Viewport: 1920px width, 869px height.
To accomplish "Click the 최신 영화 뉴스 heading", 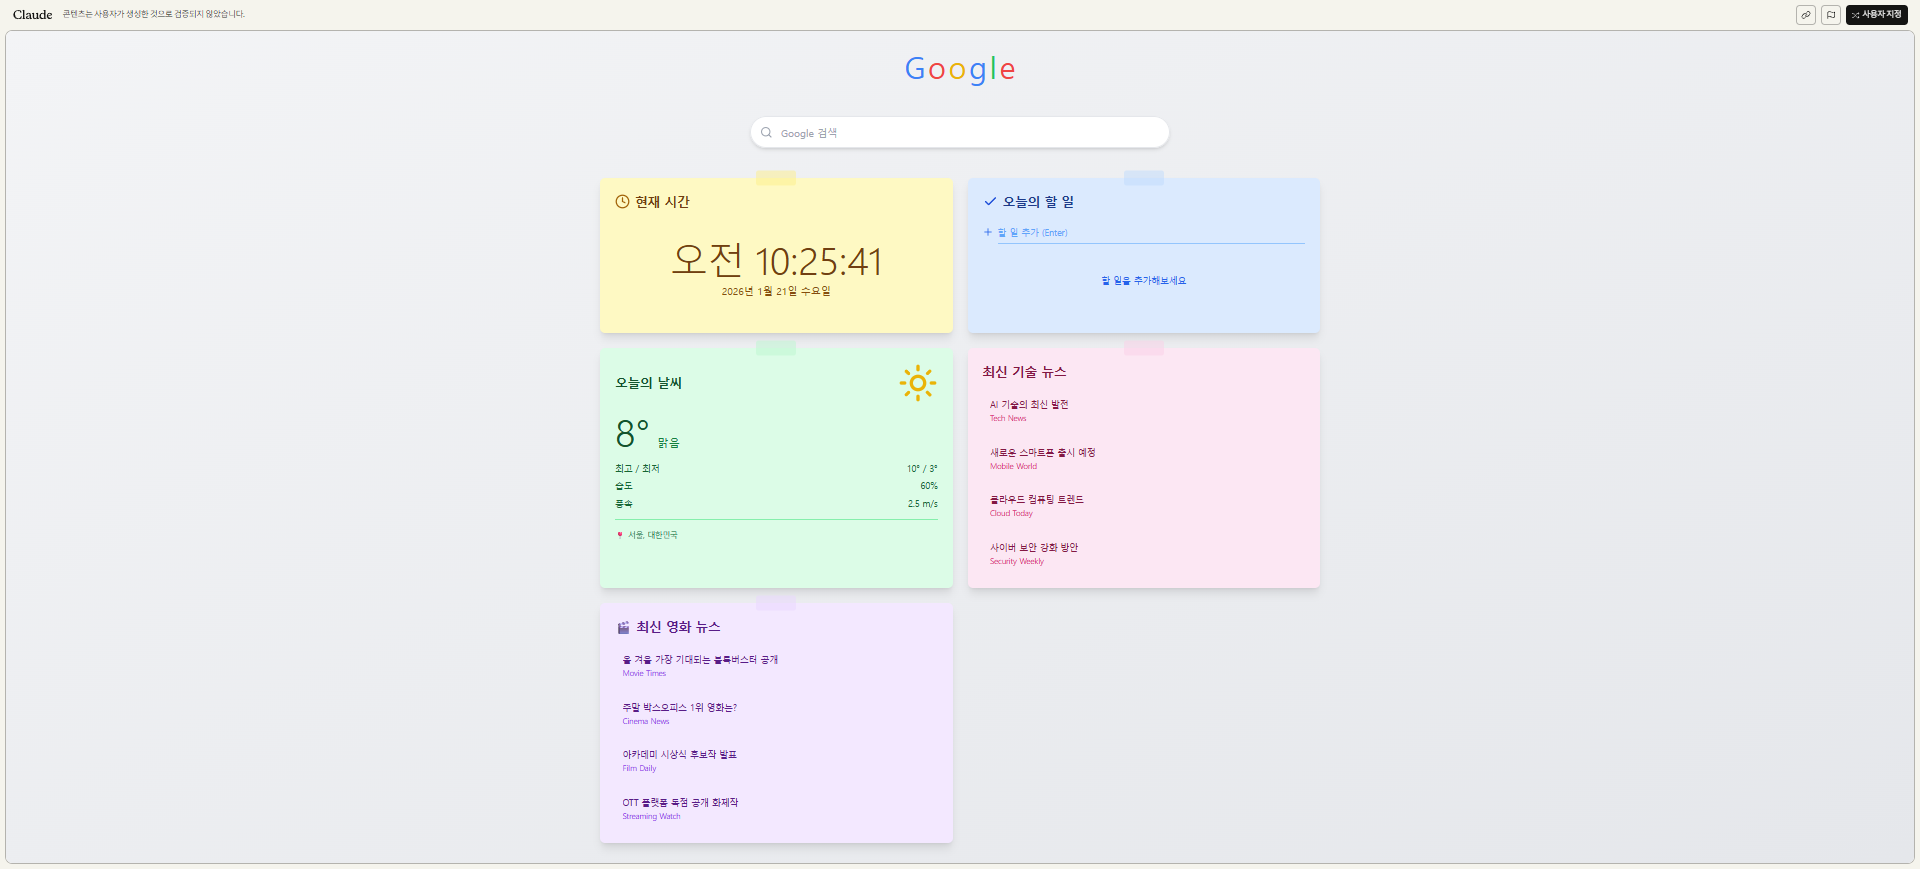I will tap(678, 627).
